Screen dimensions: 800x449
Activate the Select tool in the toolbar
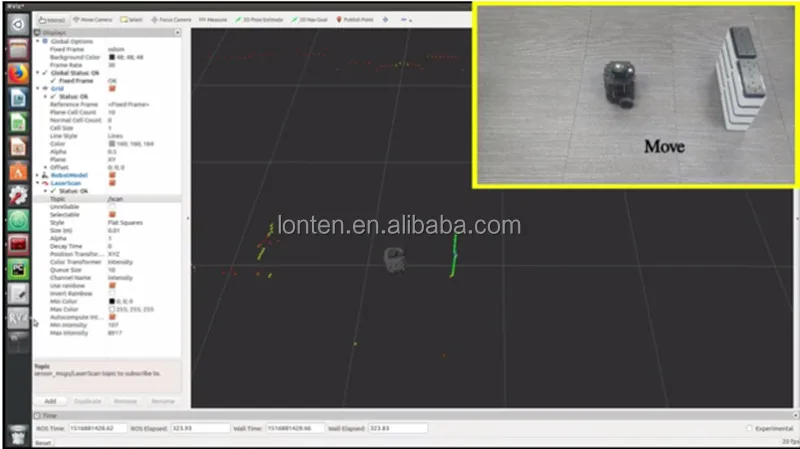coord(132,19)
